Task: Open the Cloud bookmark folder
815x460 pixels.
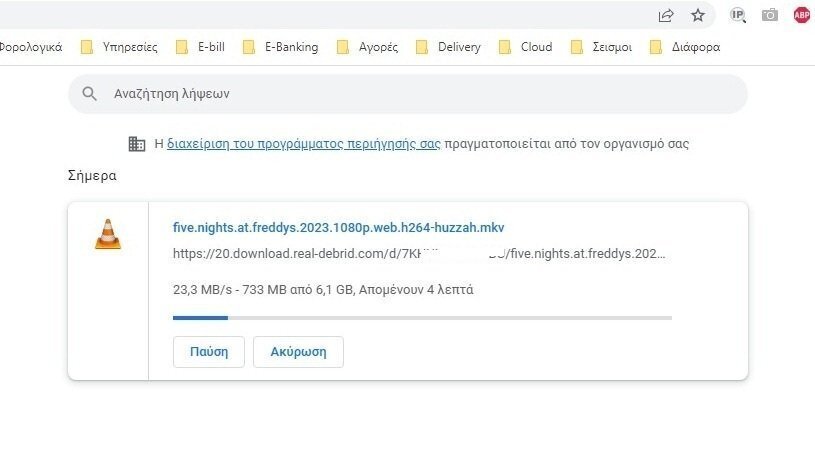Action: tap(525, 47)
